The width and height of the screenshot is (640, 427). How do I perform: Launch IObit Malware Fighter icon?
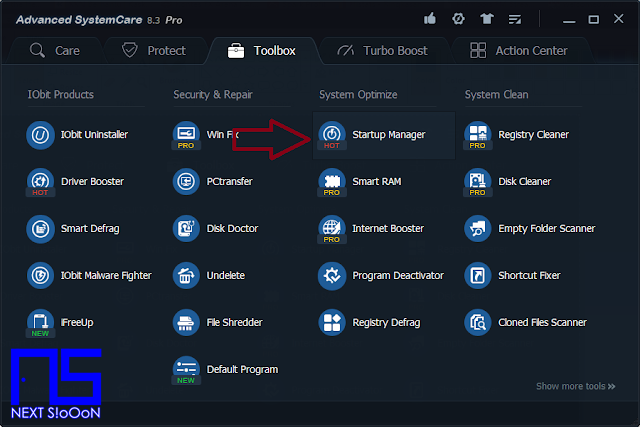[x=40, y=276]
